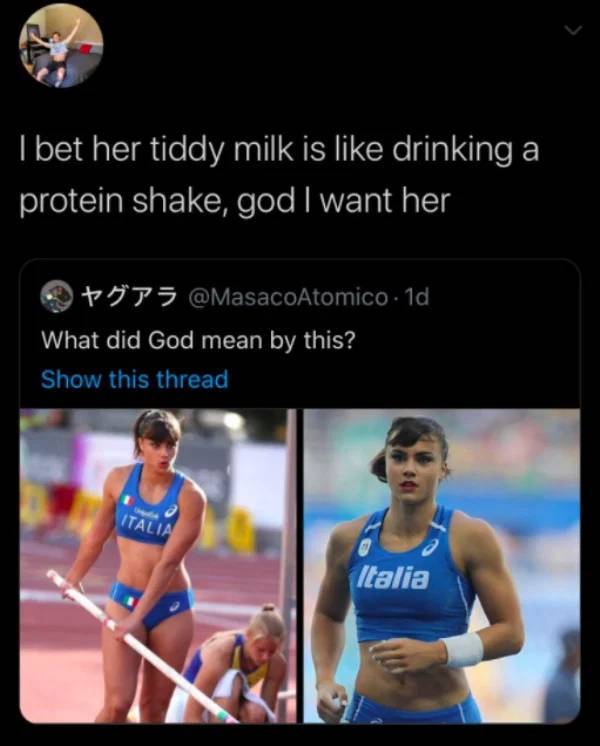Image resolution: width=600 pixels, height=746 pixels.
Task: Open the right close-up photo thumbnail
Action: pyautogui.click(x=442, y=565)
